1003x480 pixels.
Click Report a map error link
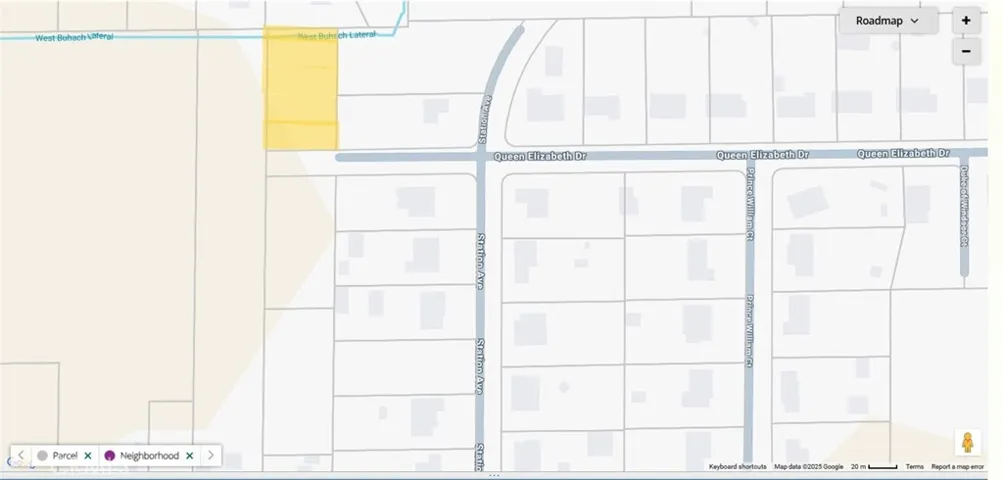(x=958, y=467)
